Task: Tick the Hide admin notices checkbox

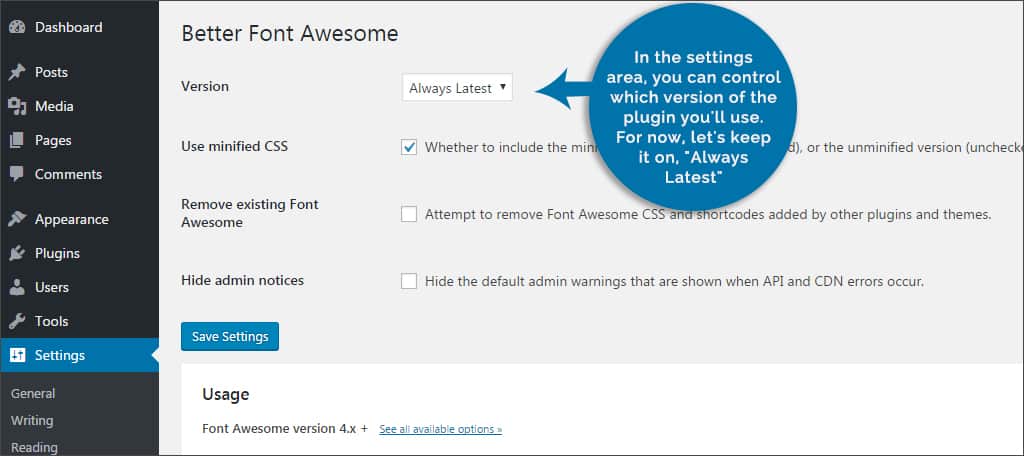Action: [409, 281]
